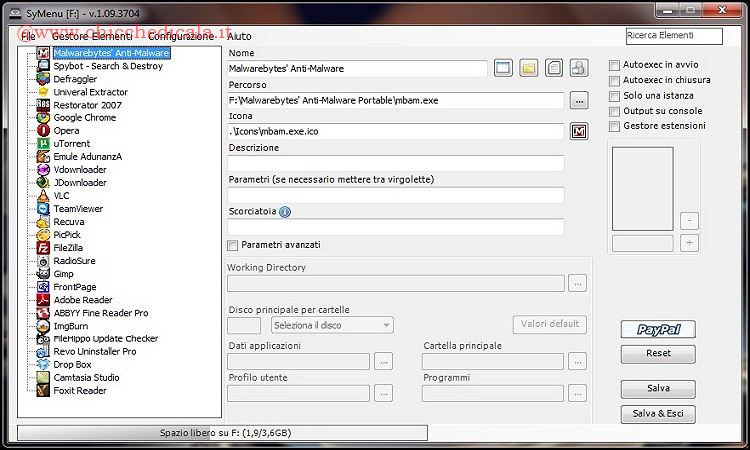Click the yellow folder icon beside Nome
The height and width of the screenshot is (450, 750).
tap(528, 69)
